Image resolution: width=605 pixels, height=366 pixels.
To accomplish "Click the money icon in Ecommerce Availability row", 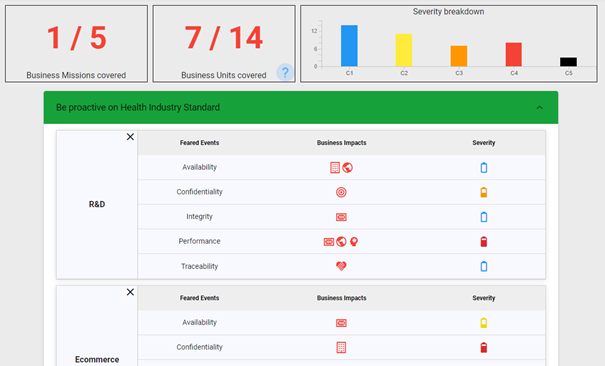I will [x=341, y=323].
